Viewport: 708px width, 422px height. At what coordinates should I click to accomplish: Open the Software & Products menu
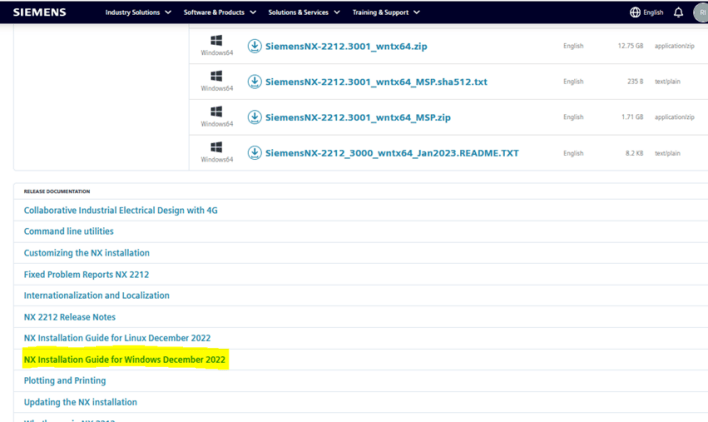click(214, 12)
